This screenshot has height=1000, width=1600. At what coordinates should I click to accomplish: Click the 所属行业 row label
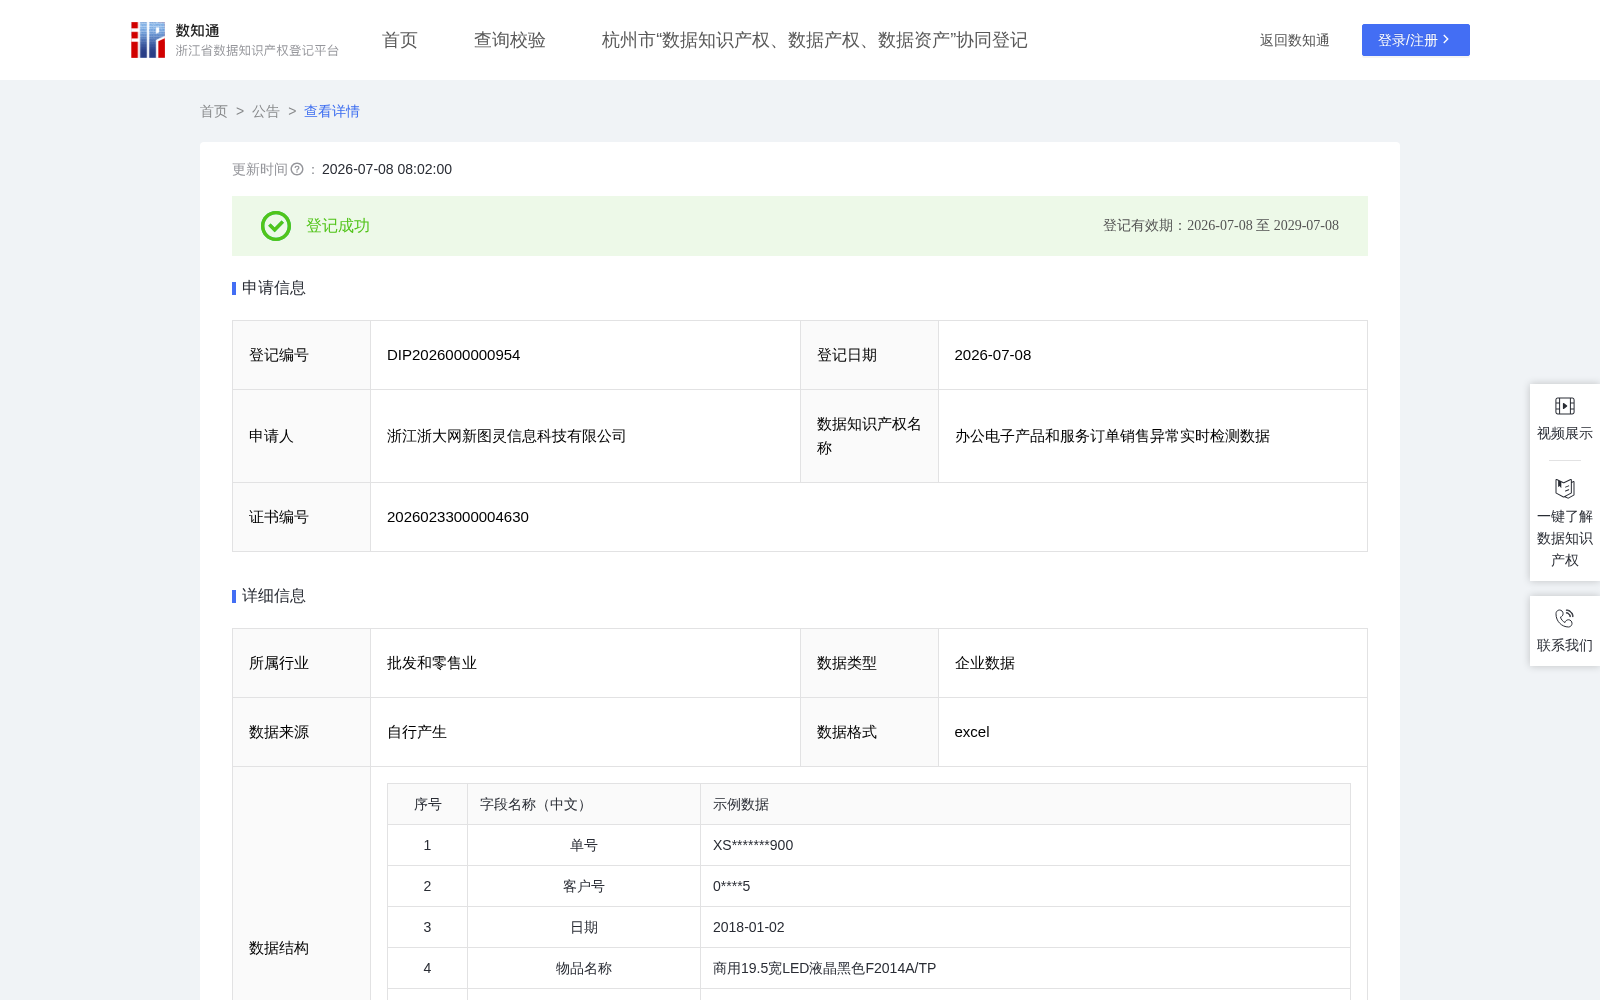pyautogui.click(x=279, y=663)
